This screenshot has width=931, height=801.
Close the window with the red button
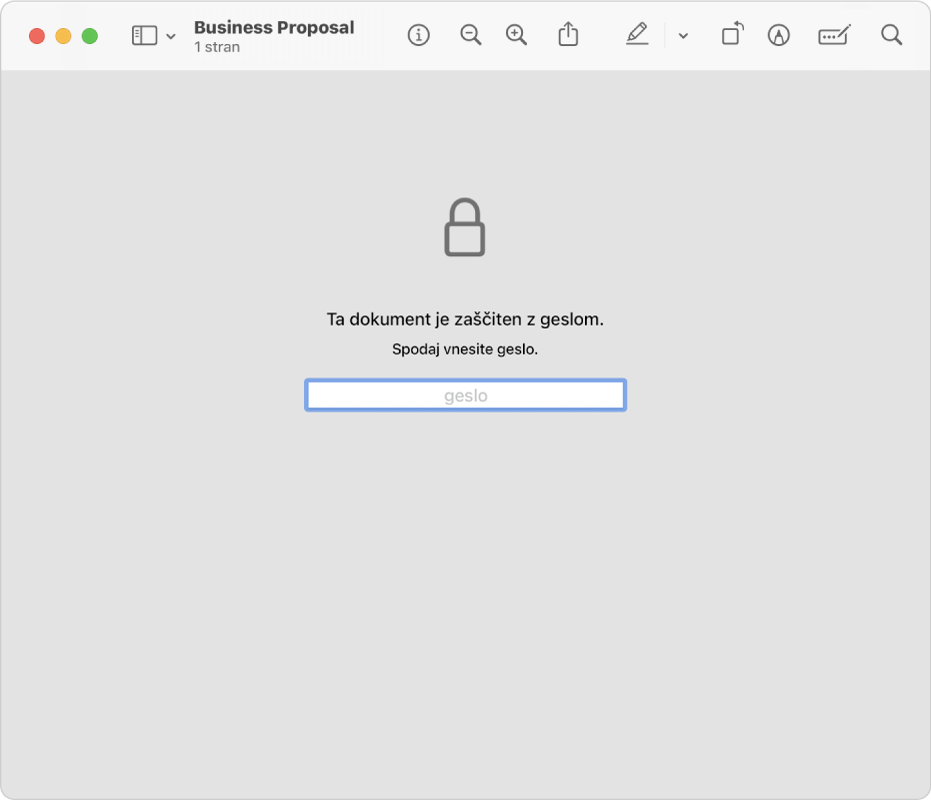point(37,36)
